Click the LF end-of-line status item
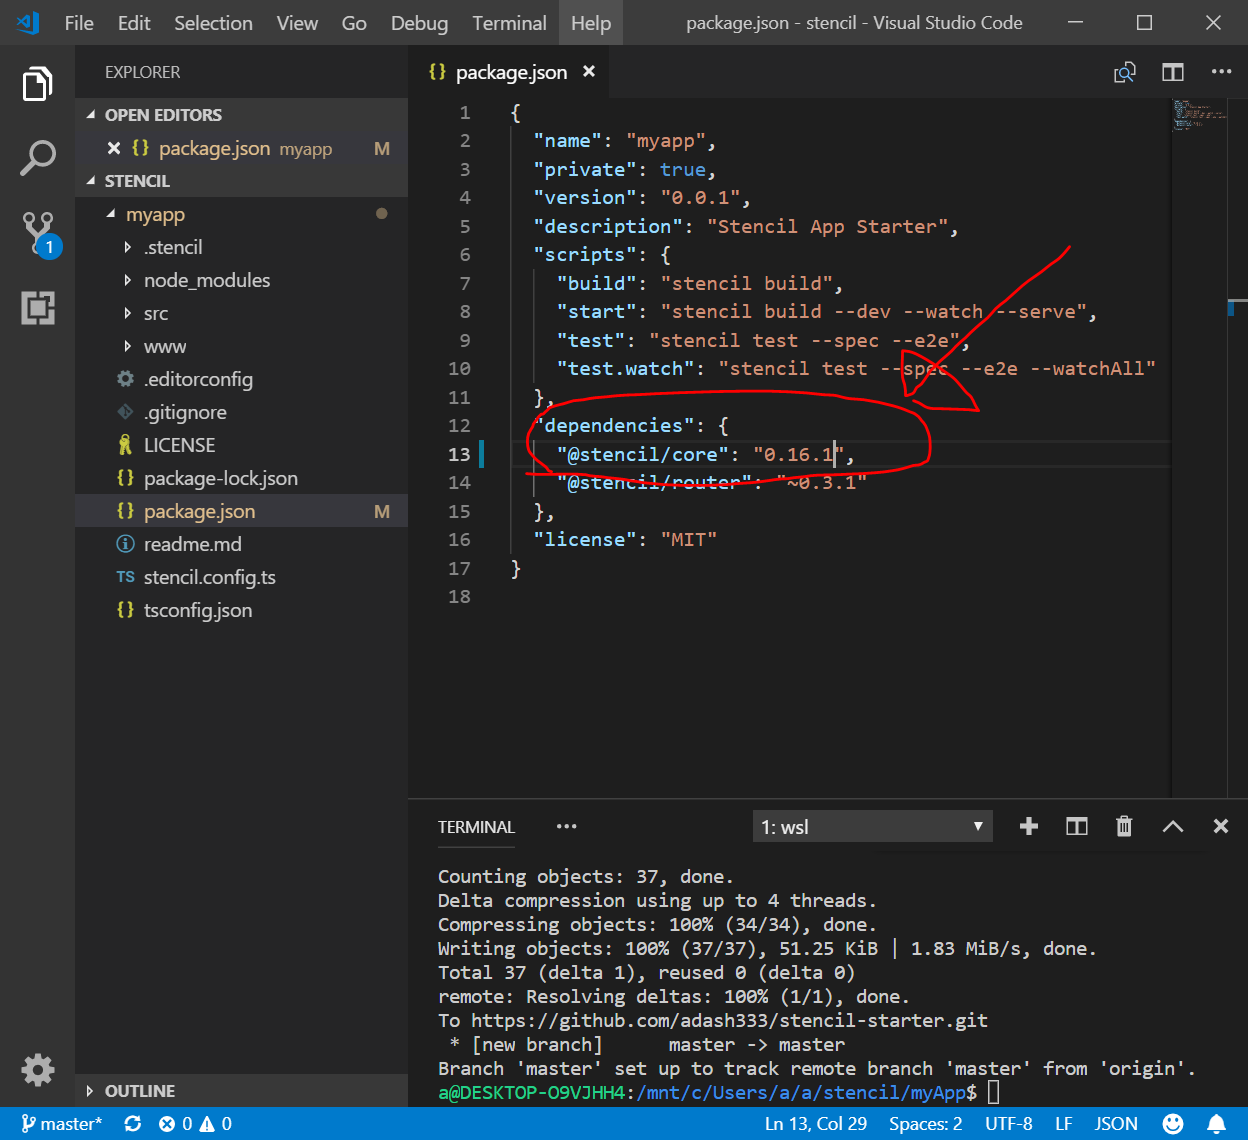This screenshot has width=1248, height=1140. [1063, 1124]
